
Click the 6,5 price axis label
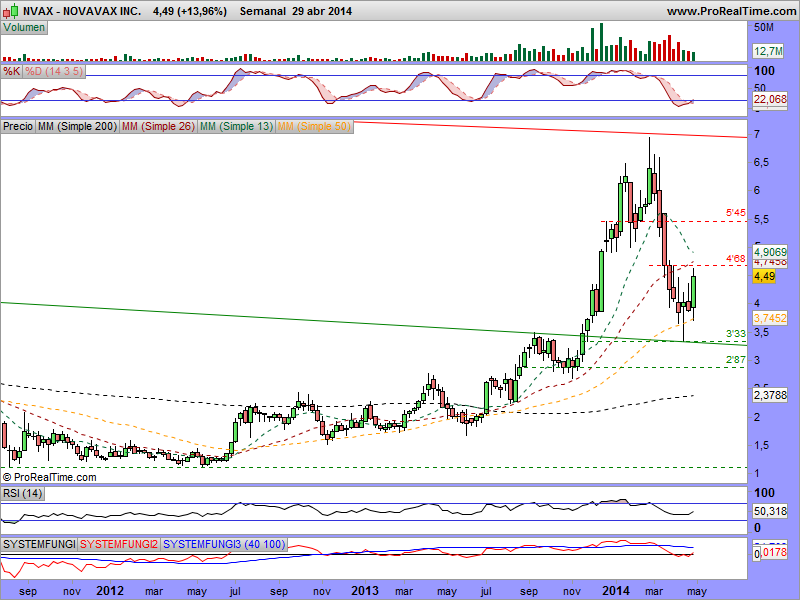pos(761,162)
